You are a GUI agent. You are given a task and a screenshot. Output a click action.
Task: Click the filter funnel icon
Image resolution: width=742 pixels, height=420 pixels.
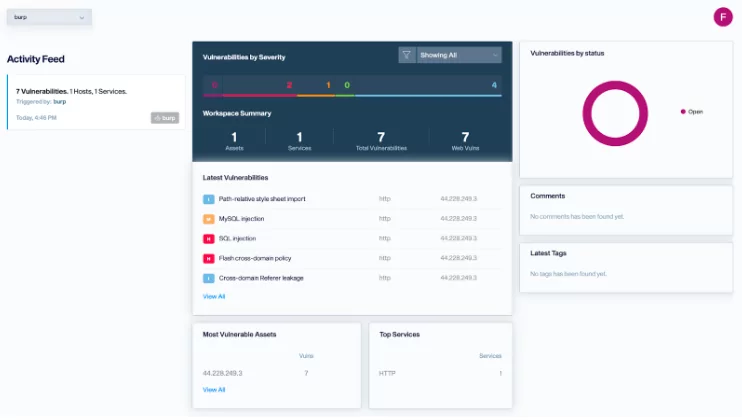pyautogui.click(x=407, y=56)
